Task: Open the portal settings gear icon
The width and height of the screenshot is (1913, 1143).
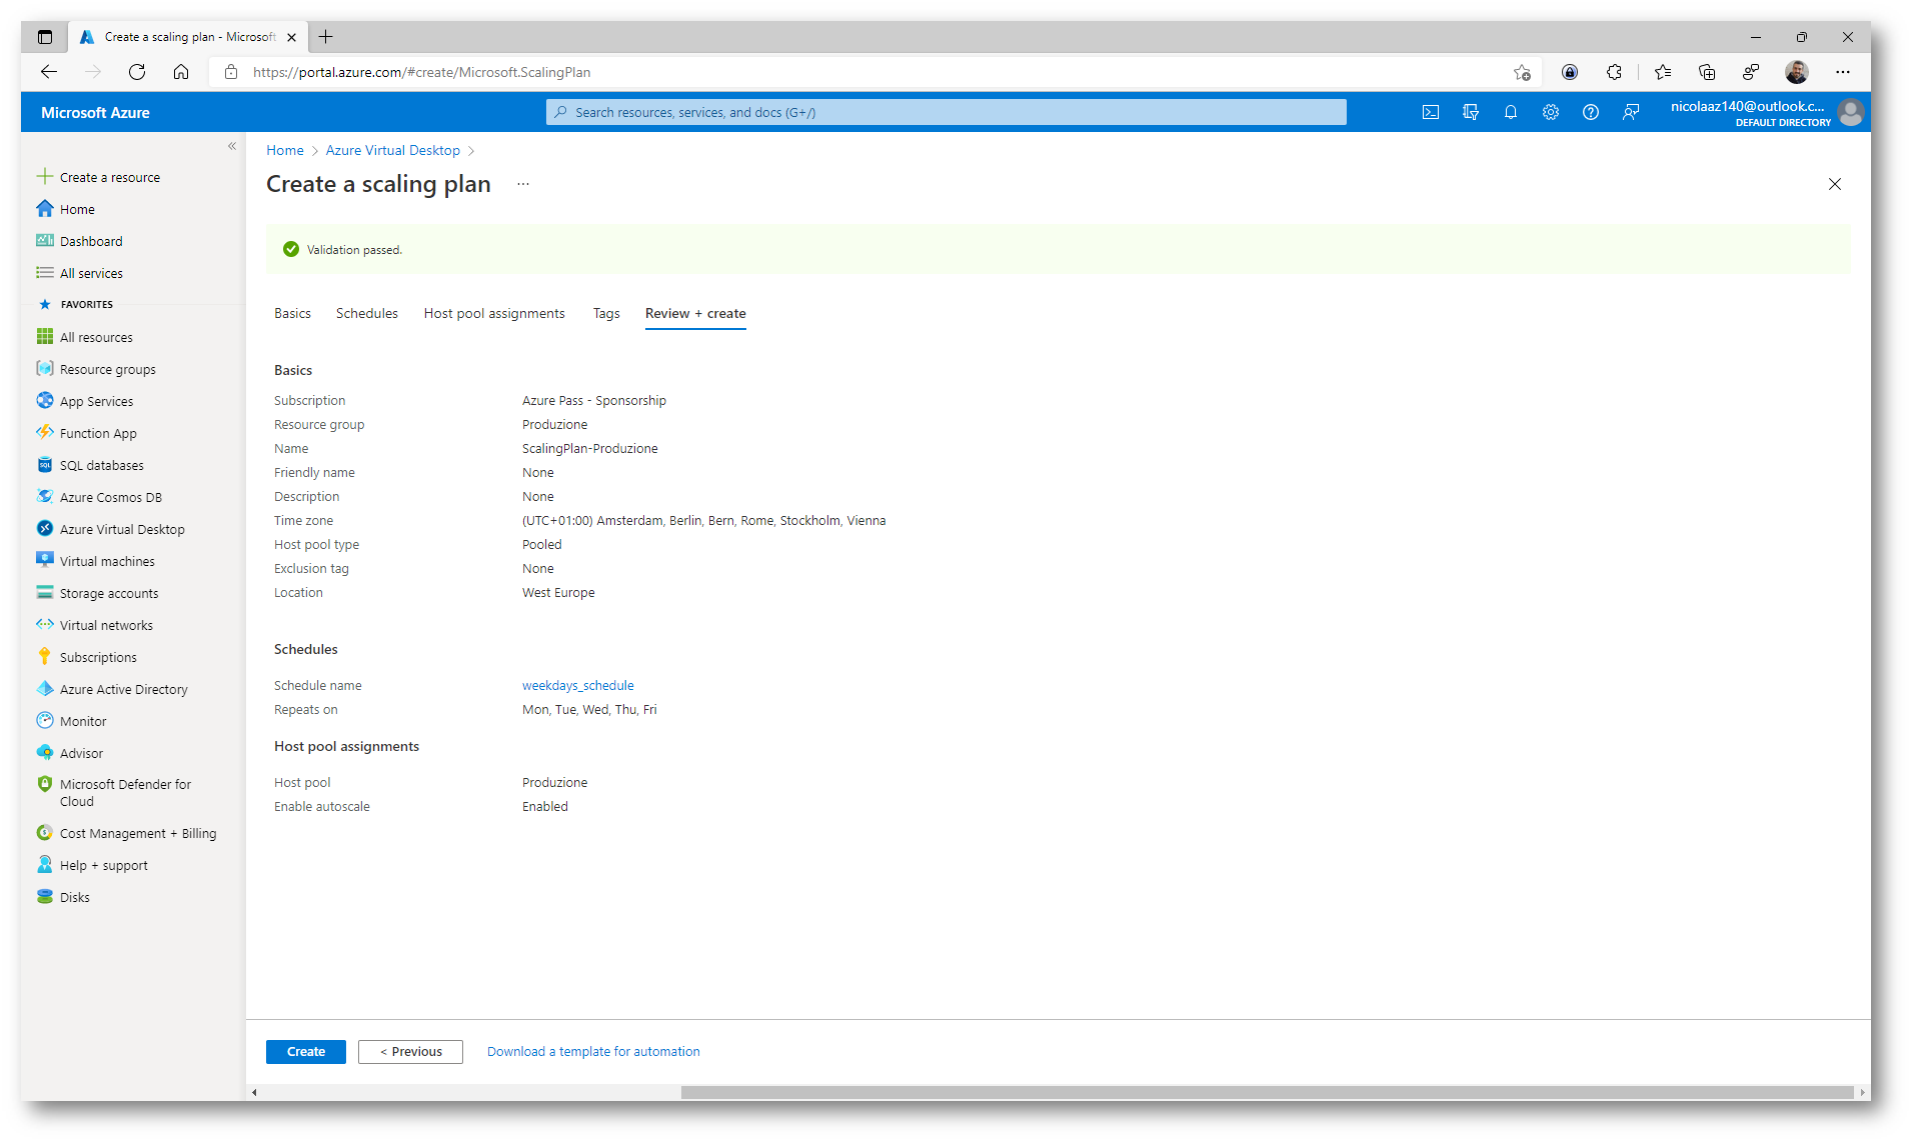Action: 1550,112
